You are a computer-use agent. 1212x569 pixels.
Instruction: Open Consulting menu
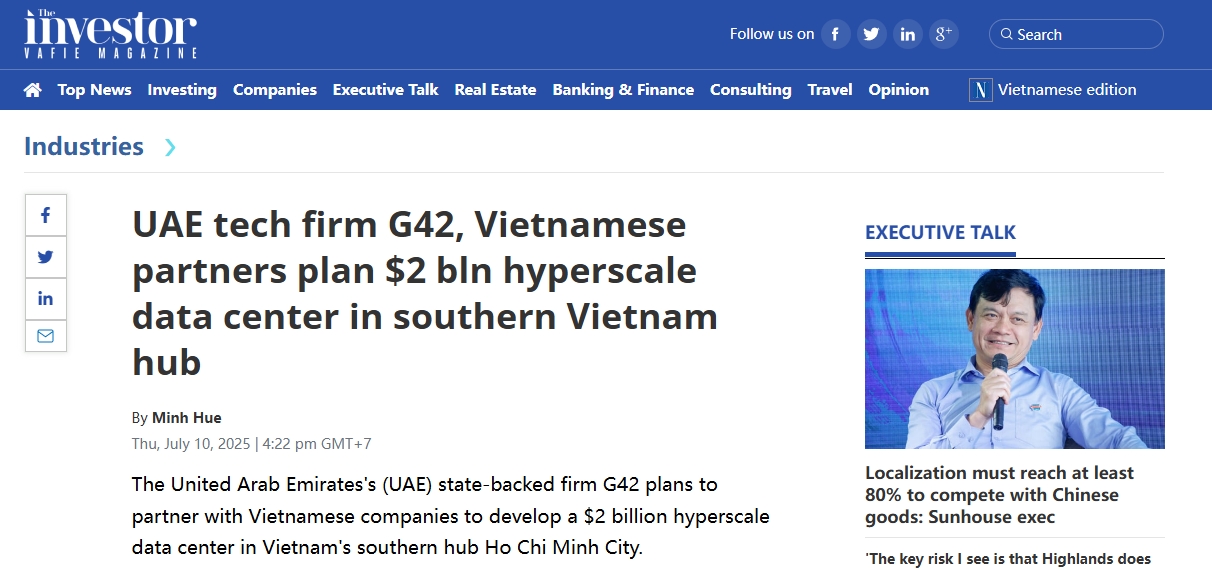point(751,90)
